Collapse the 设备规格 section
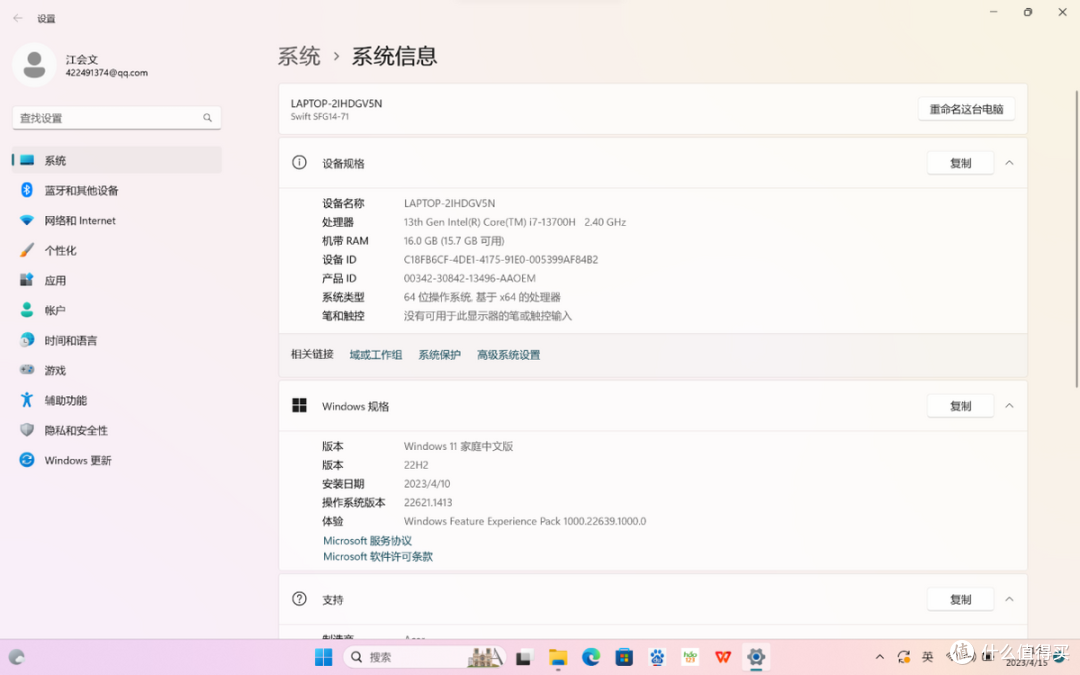Screen dimensions: 1080x675 point(1010,163)
